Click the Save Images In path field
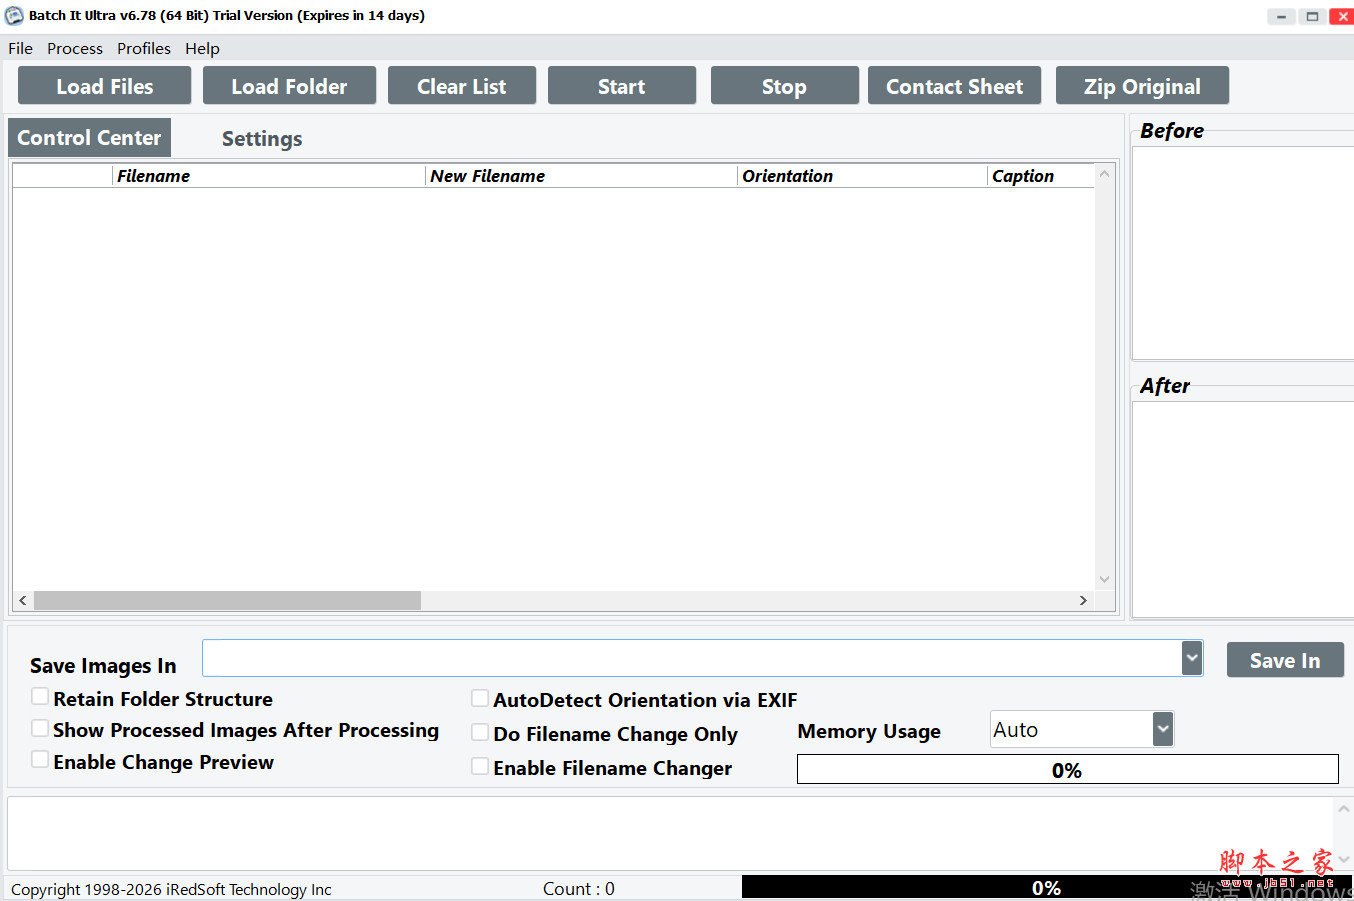Image resolution: width=1354 pixels, height=901 pixels. pyautogui.click(x=692, y=658)
